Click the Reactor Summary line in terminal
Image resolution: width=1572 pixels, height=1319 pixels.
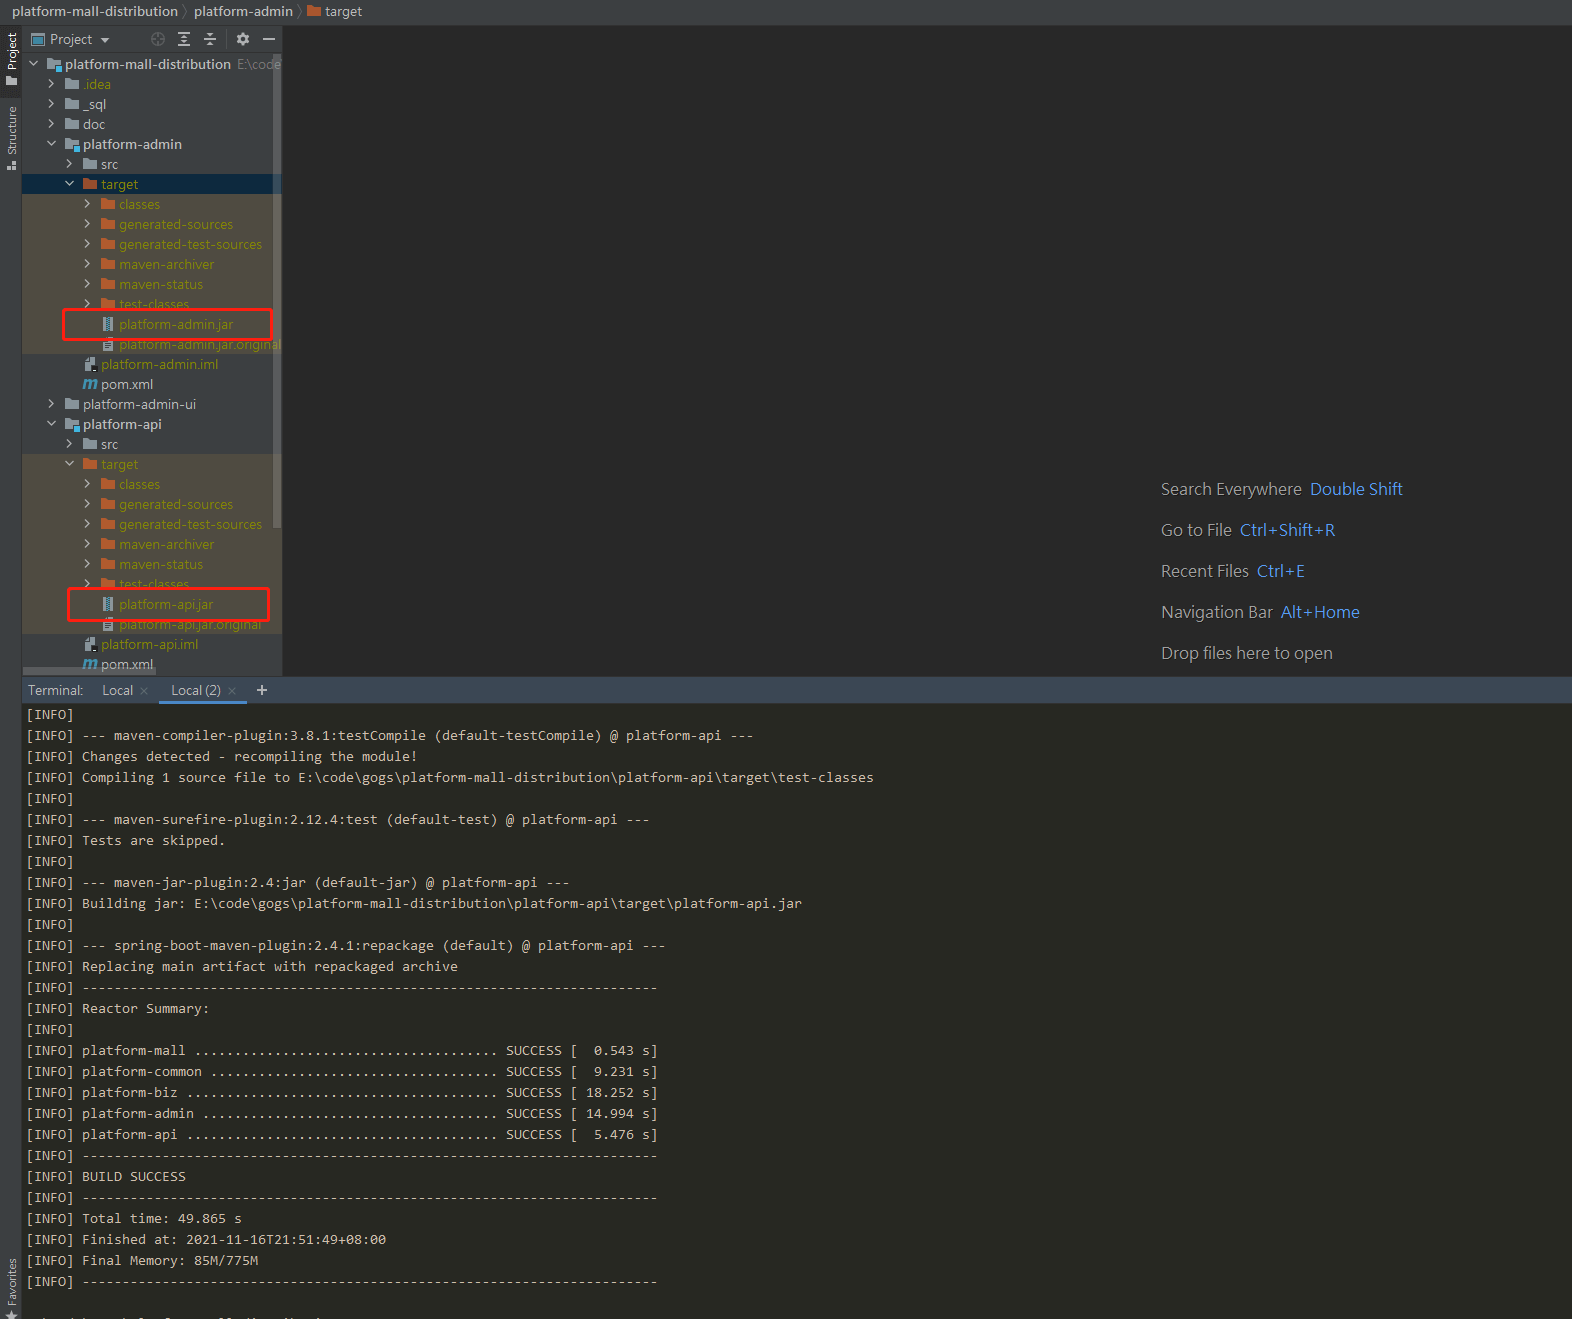coord(146,1009)
